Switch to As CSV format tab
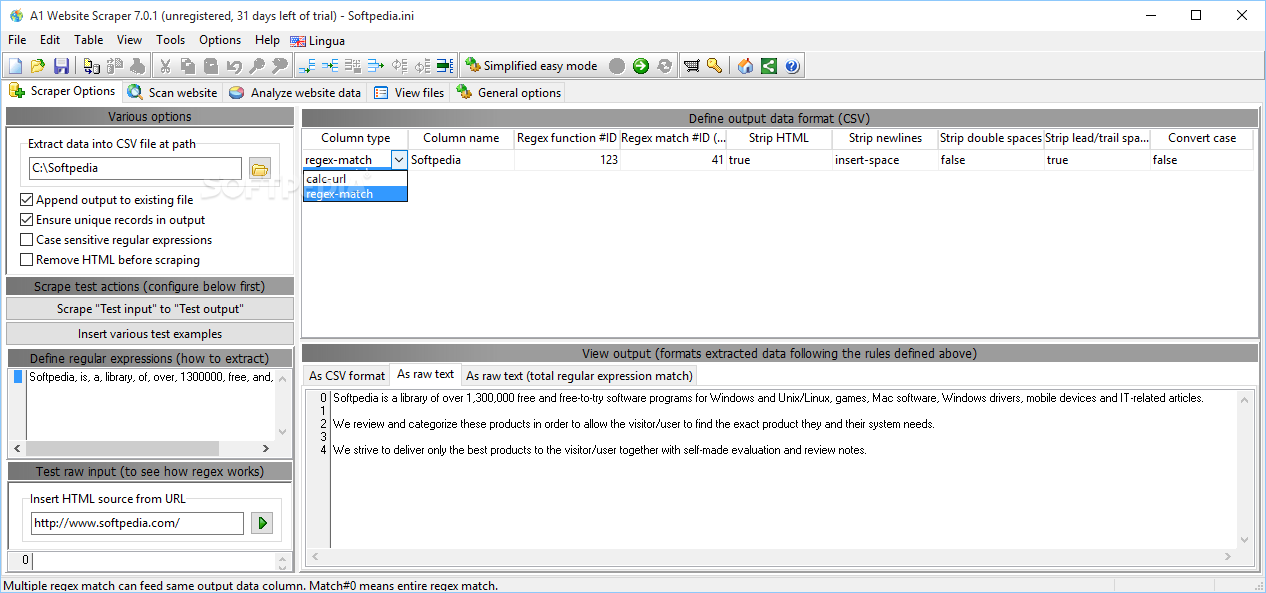Screen dimensions: 1266x593 coord(347,376)
